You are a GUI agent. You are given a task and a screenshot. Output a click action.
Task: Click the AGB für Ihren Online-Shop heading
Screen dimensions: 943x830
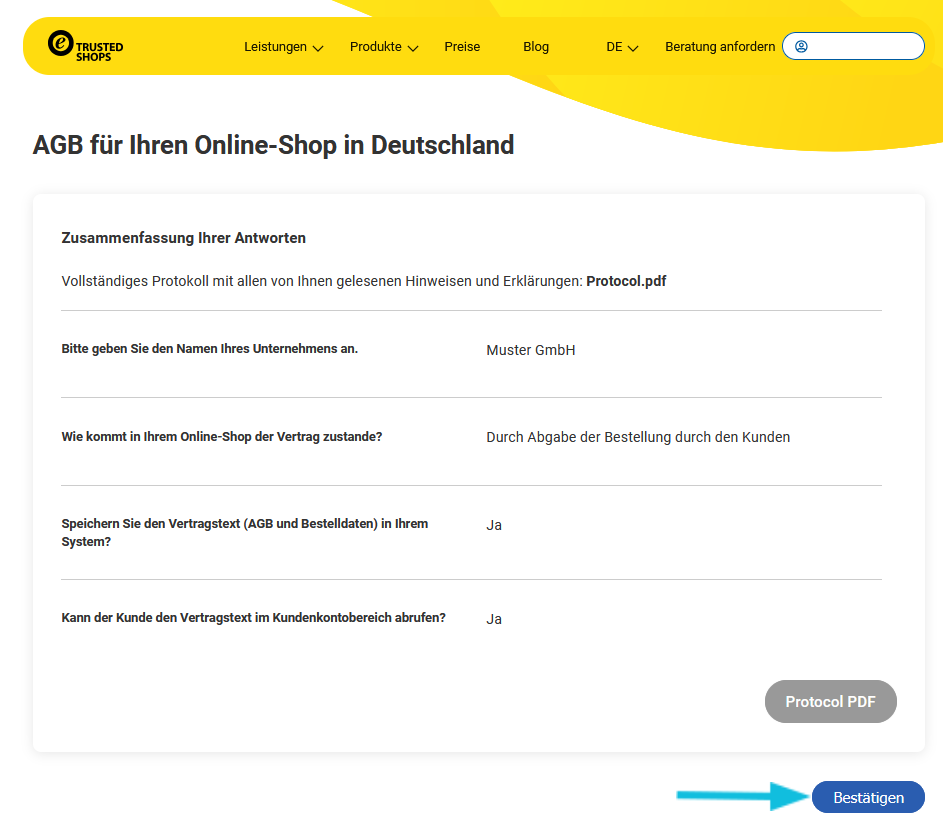click(x=273, y=145)
